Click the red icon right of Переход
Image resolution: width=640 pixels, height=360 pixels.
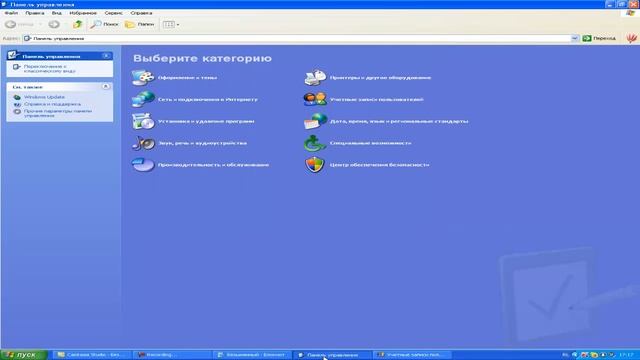631,38
